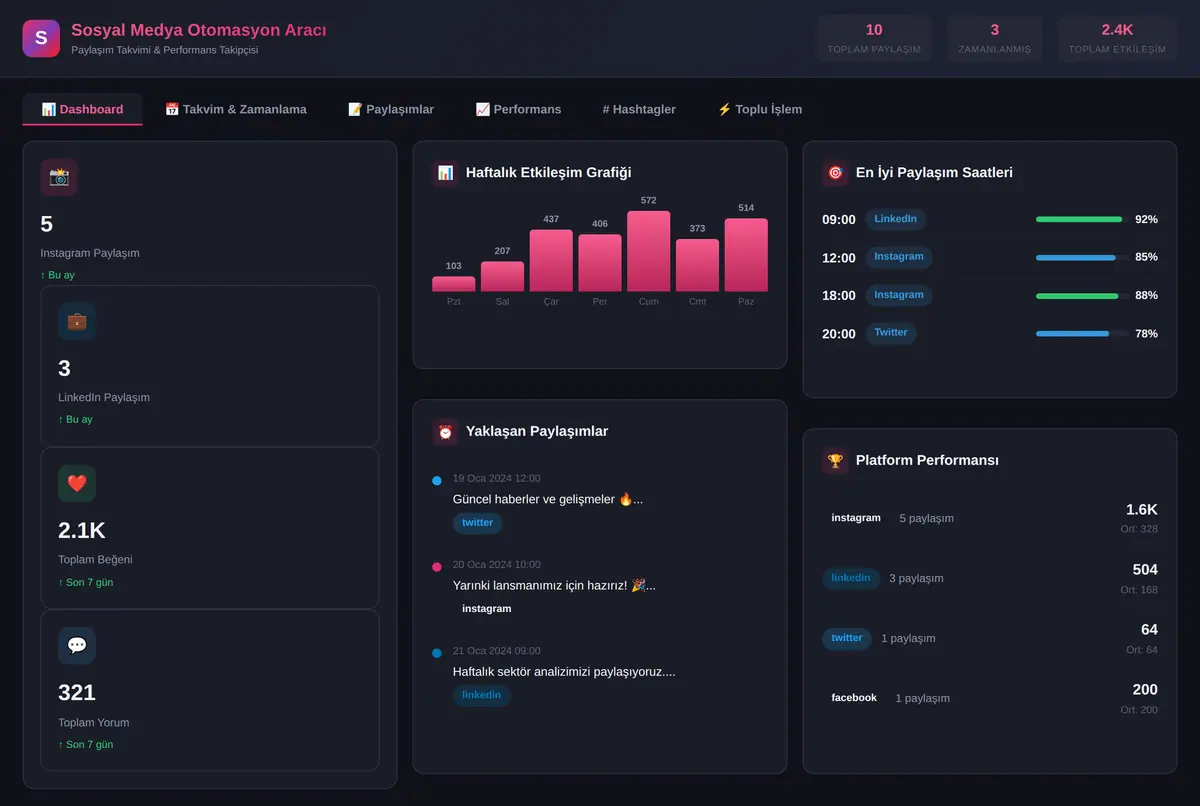1200x806 pixels.
Task: Click the Twitter tag at 20:00
Action: pos(891,333)
